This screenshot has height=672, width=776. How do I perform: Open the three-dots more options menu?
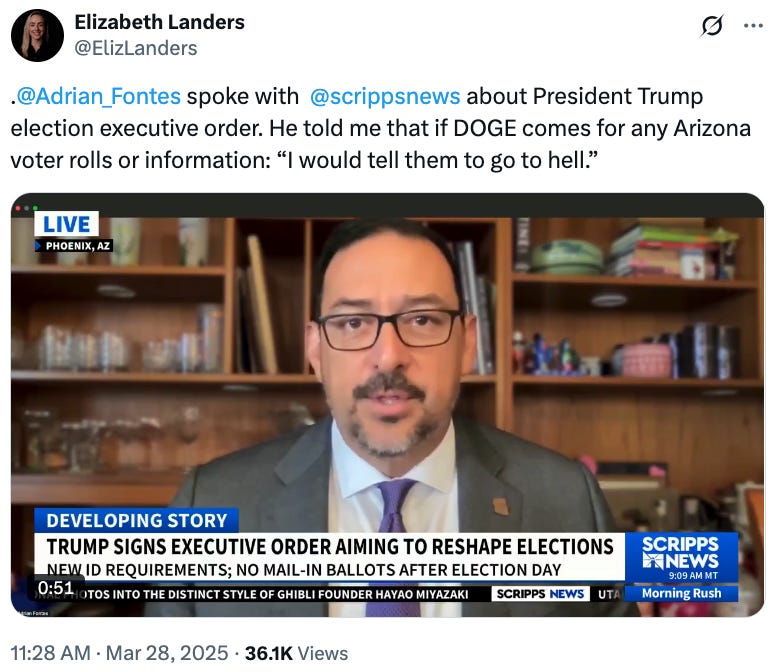[x=753, y=25]
